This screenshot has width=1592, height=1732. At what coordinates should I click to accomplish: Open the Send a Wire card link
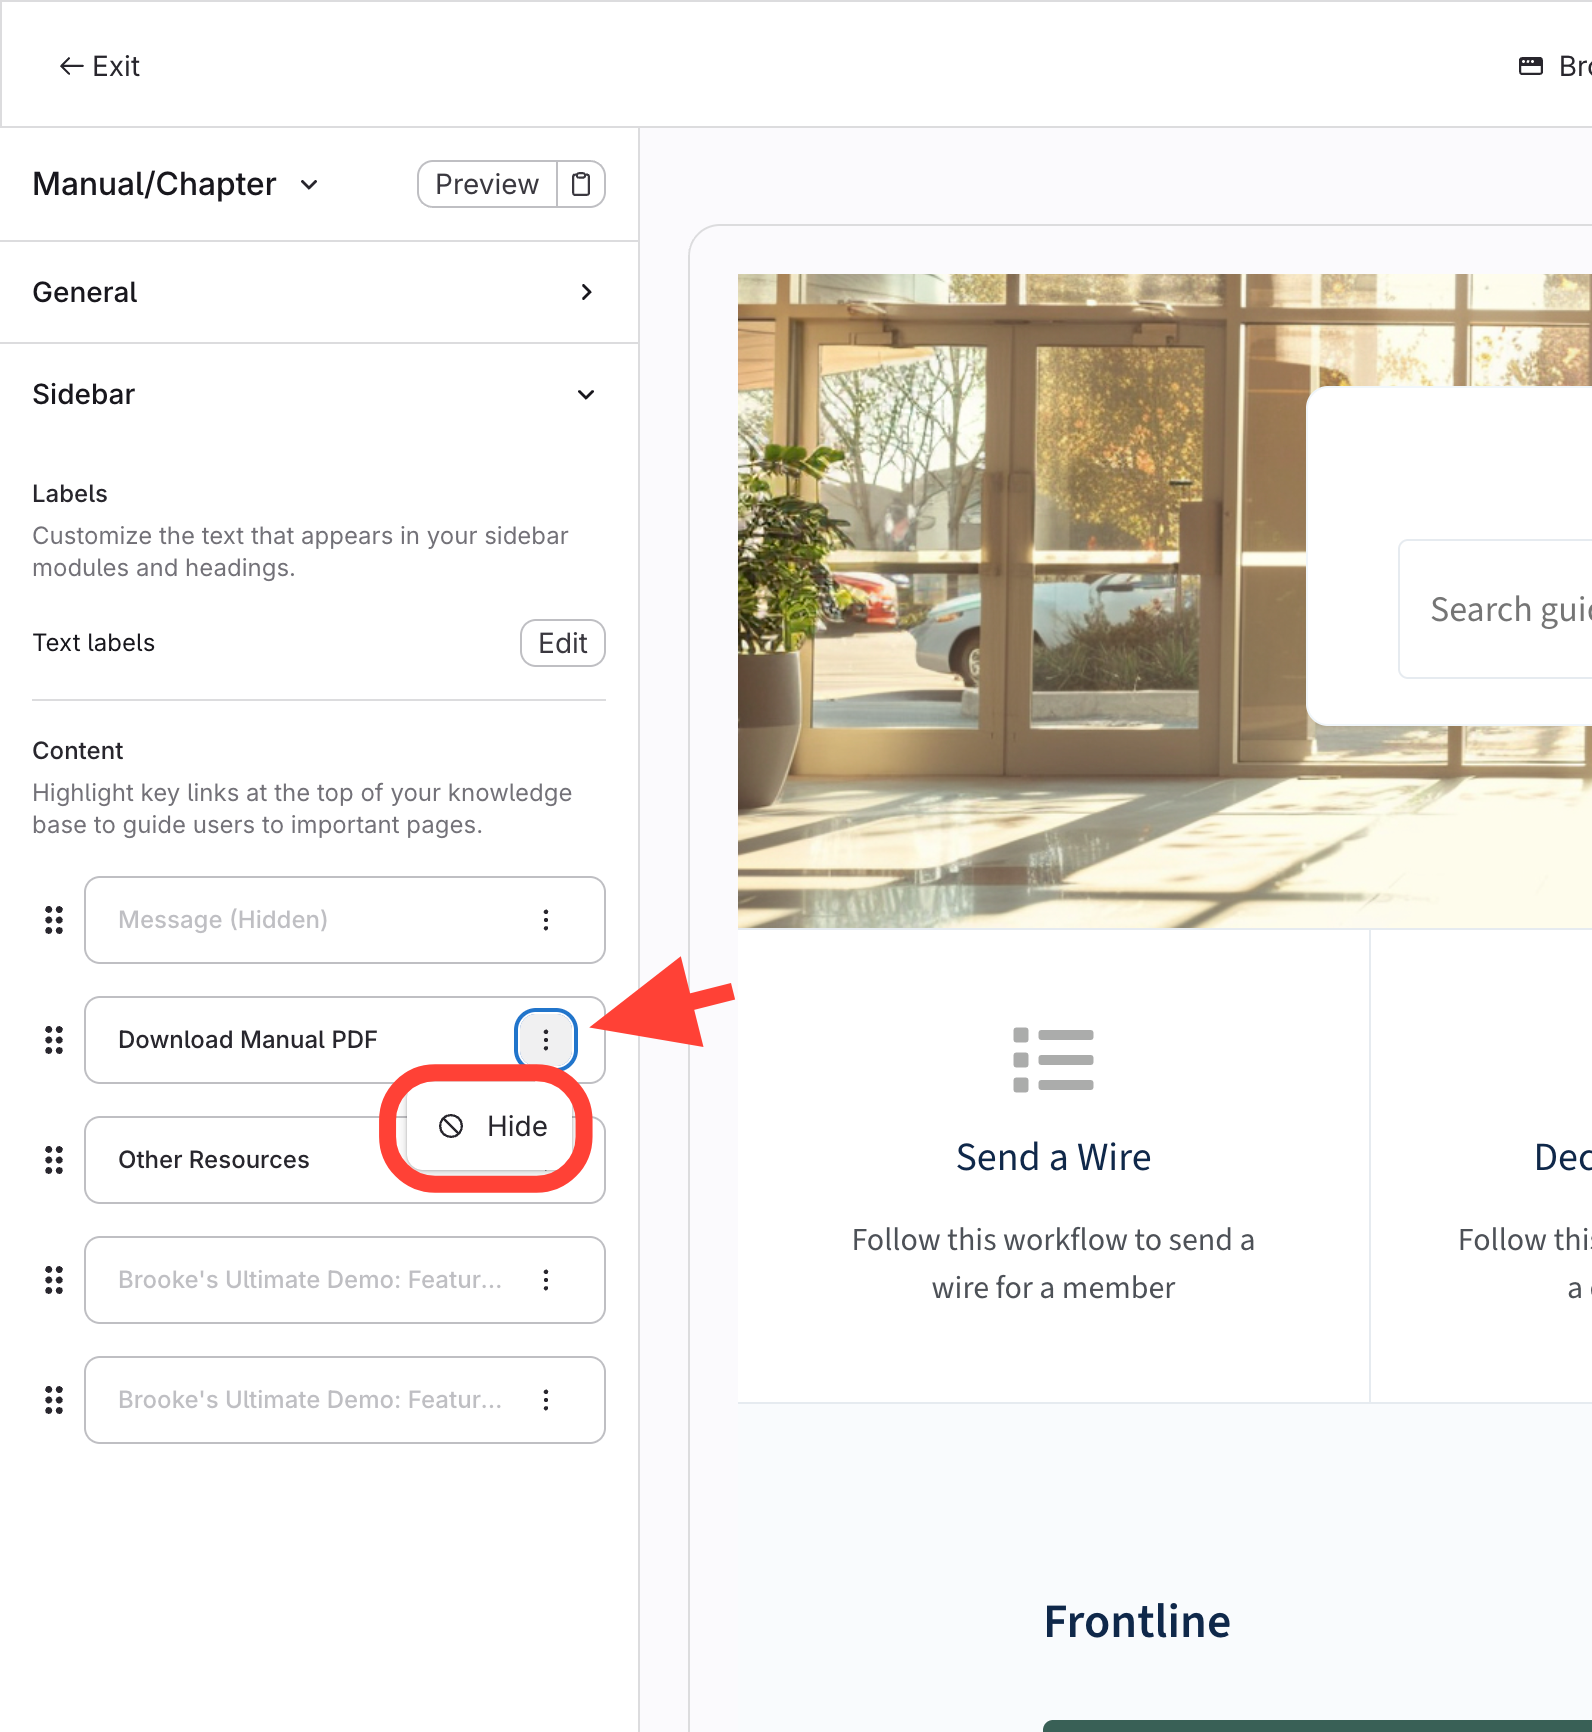1053,1157
